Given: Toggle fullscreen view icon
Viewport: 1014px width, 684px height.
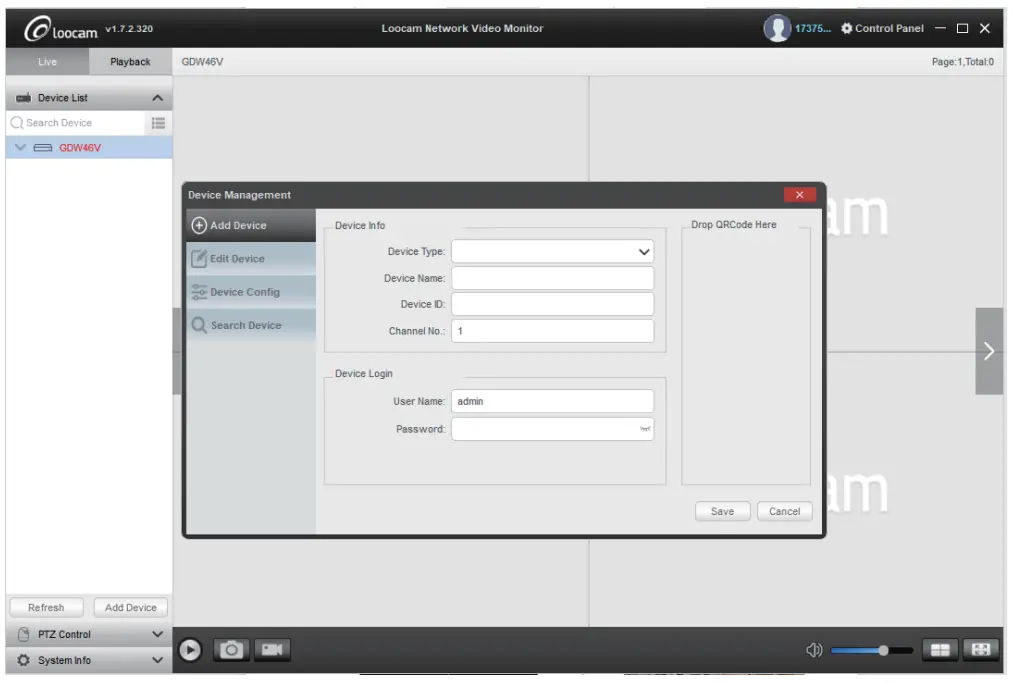Looking at the screenshot, I should point(980,650).
